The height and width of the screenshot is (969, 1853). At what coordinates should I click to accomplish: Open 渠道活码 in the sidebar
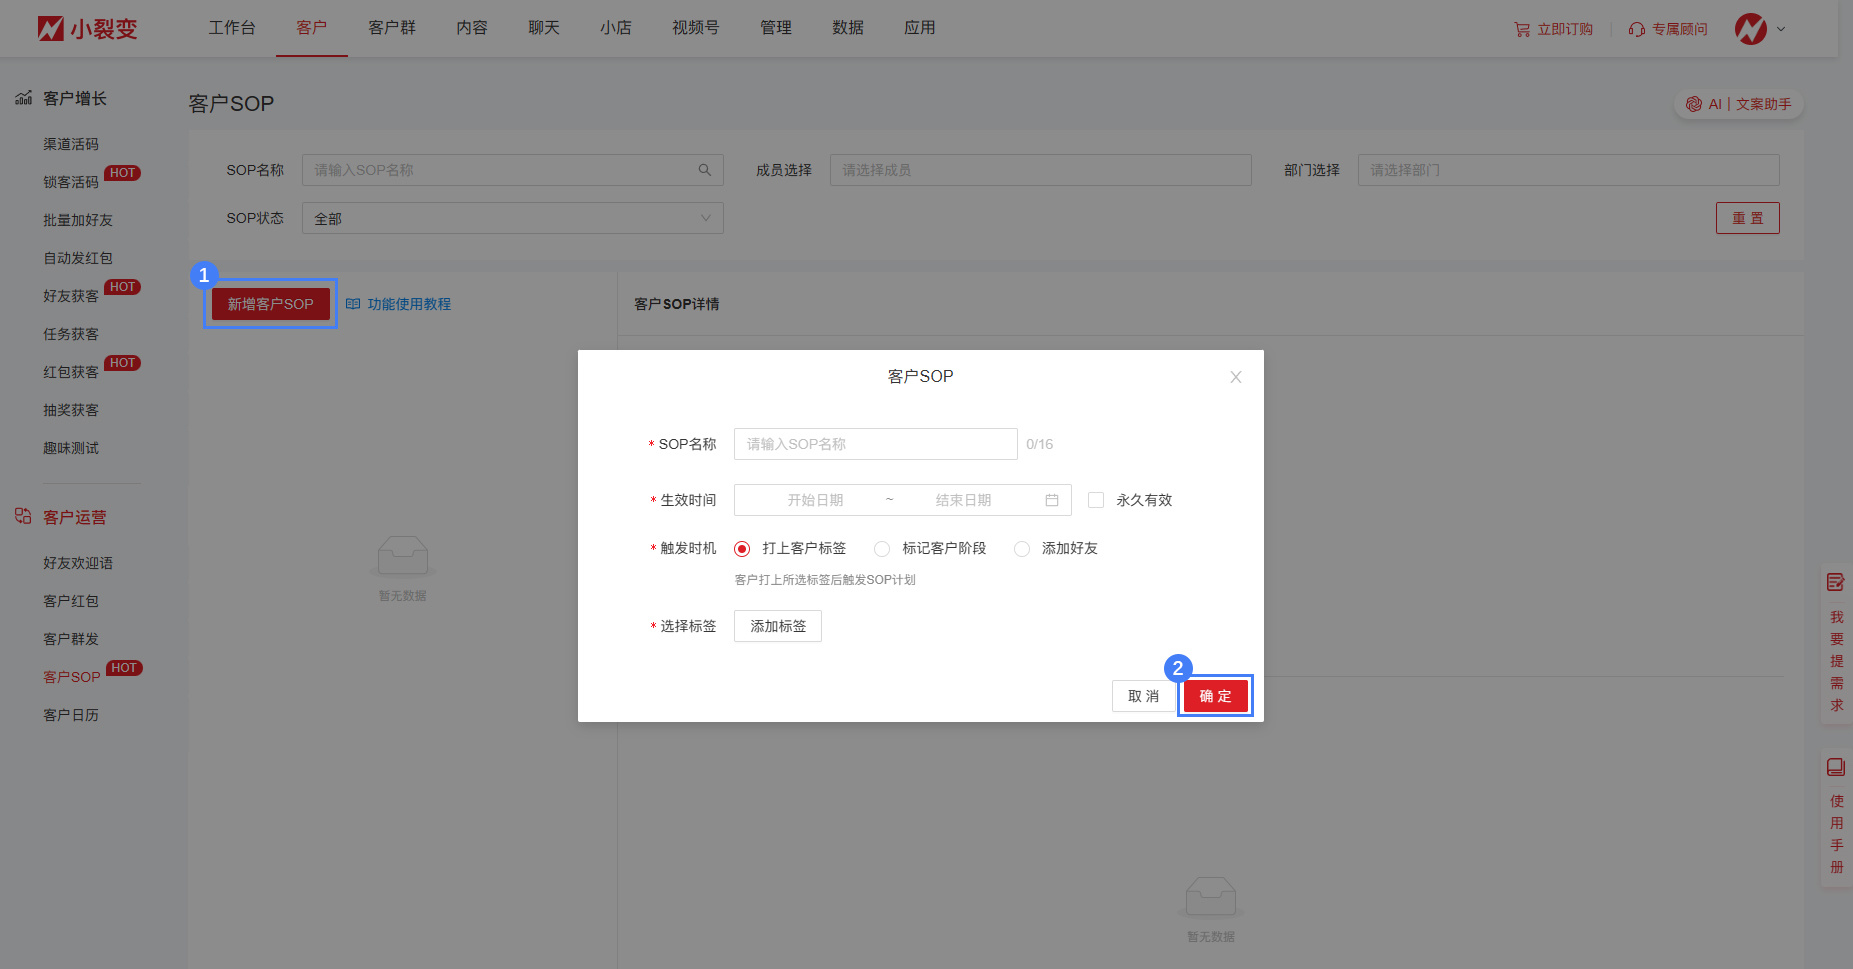tap(71, 144)
